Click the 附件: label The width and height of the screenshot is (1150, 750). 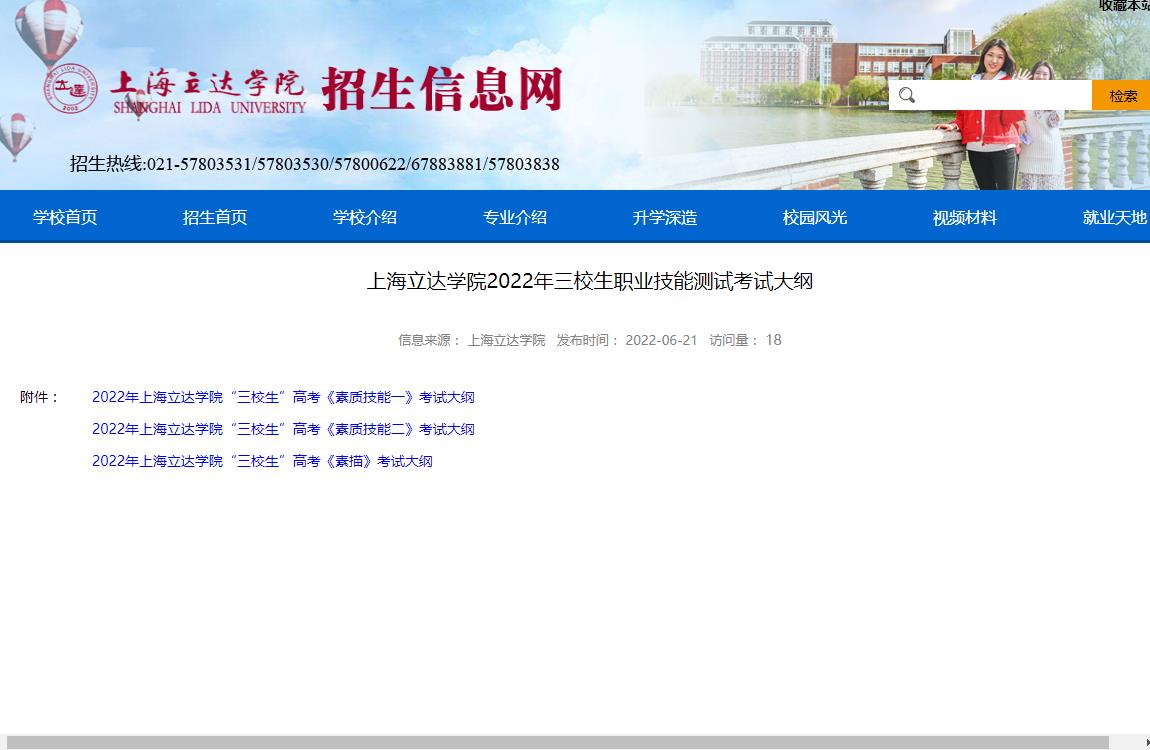coord(39,397)
